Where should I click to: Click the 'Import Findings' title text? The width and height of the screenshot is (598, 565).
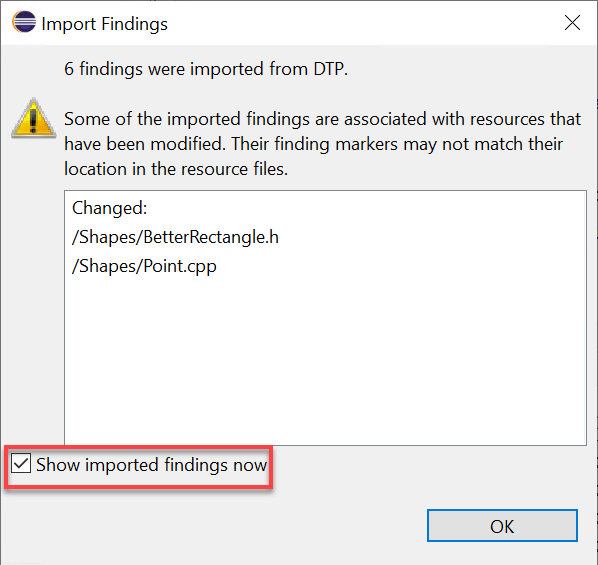pyautogui.click(x=104, y=24)
